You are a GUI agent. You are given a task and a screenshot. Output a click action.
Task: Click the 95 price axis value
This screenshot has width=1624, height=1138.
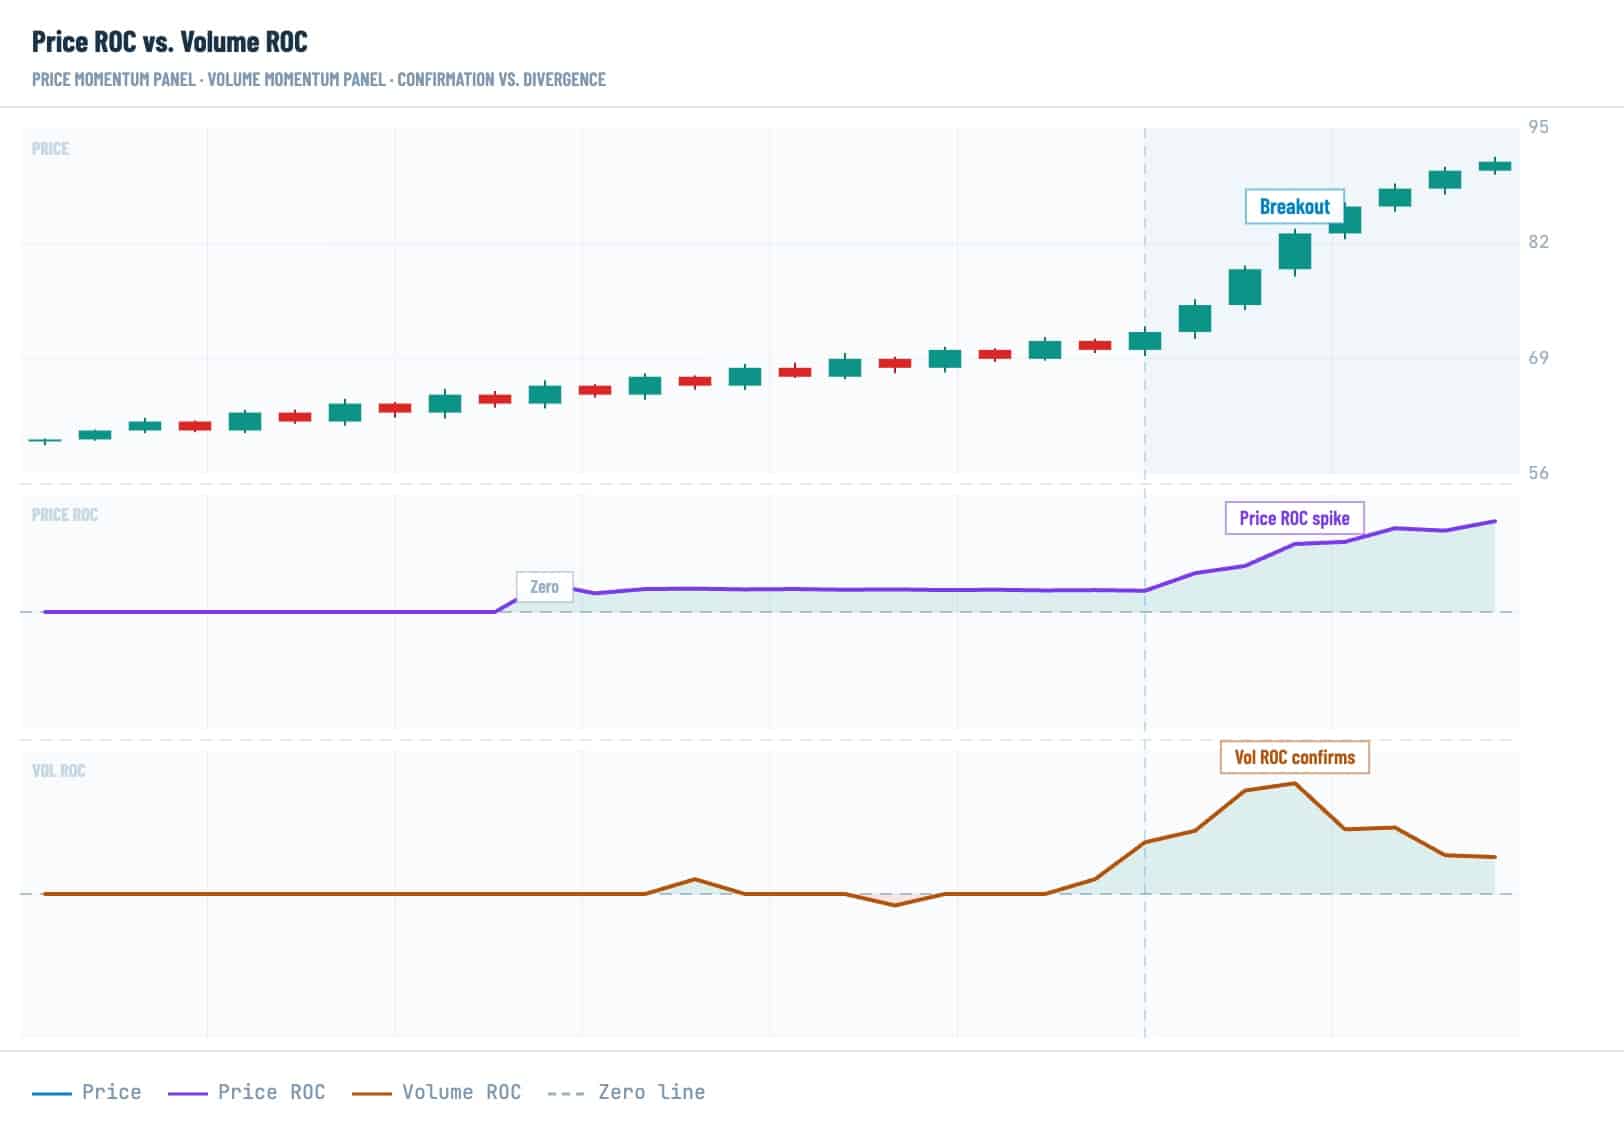[x=1538, y=127]
